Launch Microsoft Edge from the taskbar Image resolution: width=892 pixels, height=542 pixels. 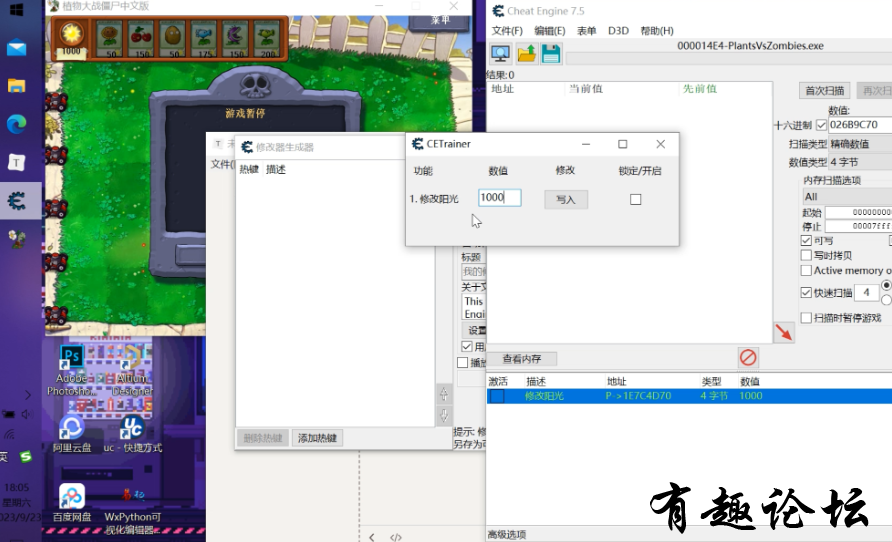tap(16, 124)
